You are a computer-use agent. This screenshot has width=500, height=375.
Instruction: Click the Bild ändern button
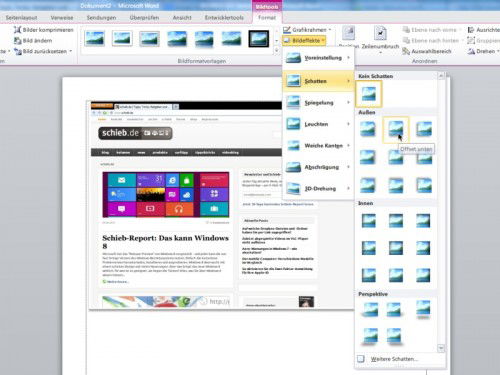pos(33,41)
